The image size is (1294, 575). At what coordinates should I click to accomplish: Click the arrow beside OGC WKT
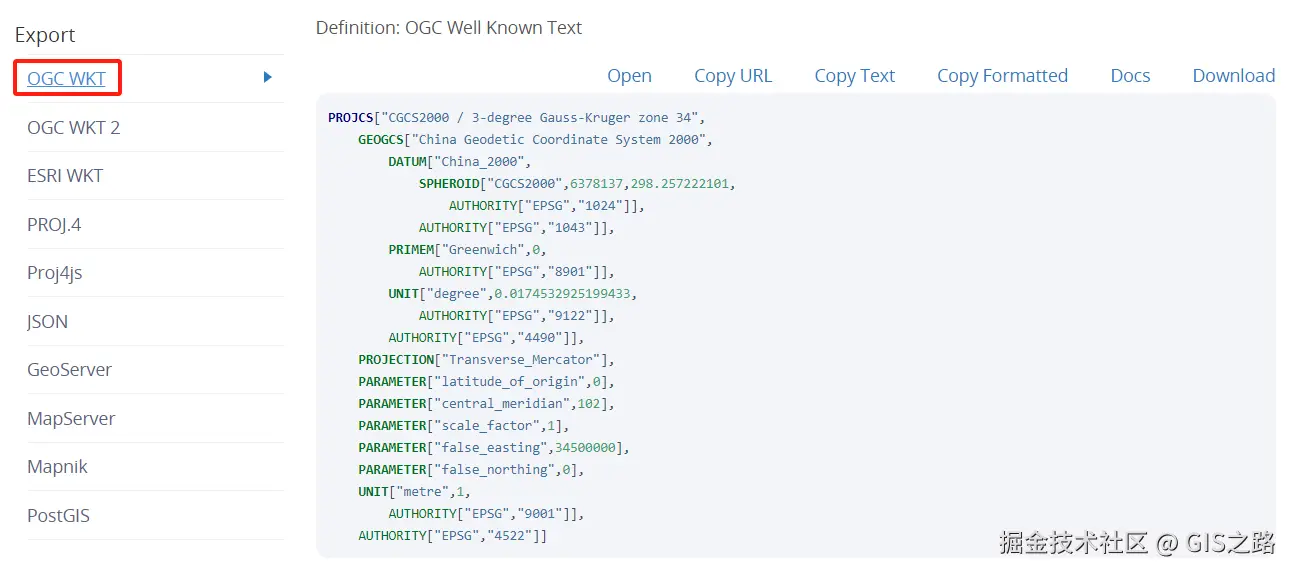tap(267, 77)
